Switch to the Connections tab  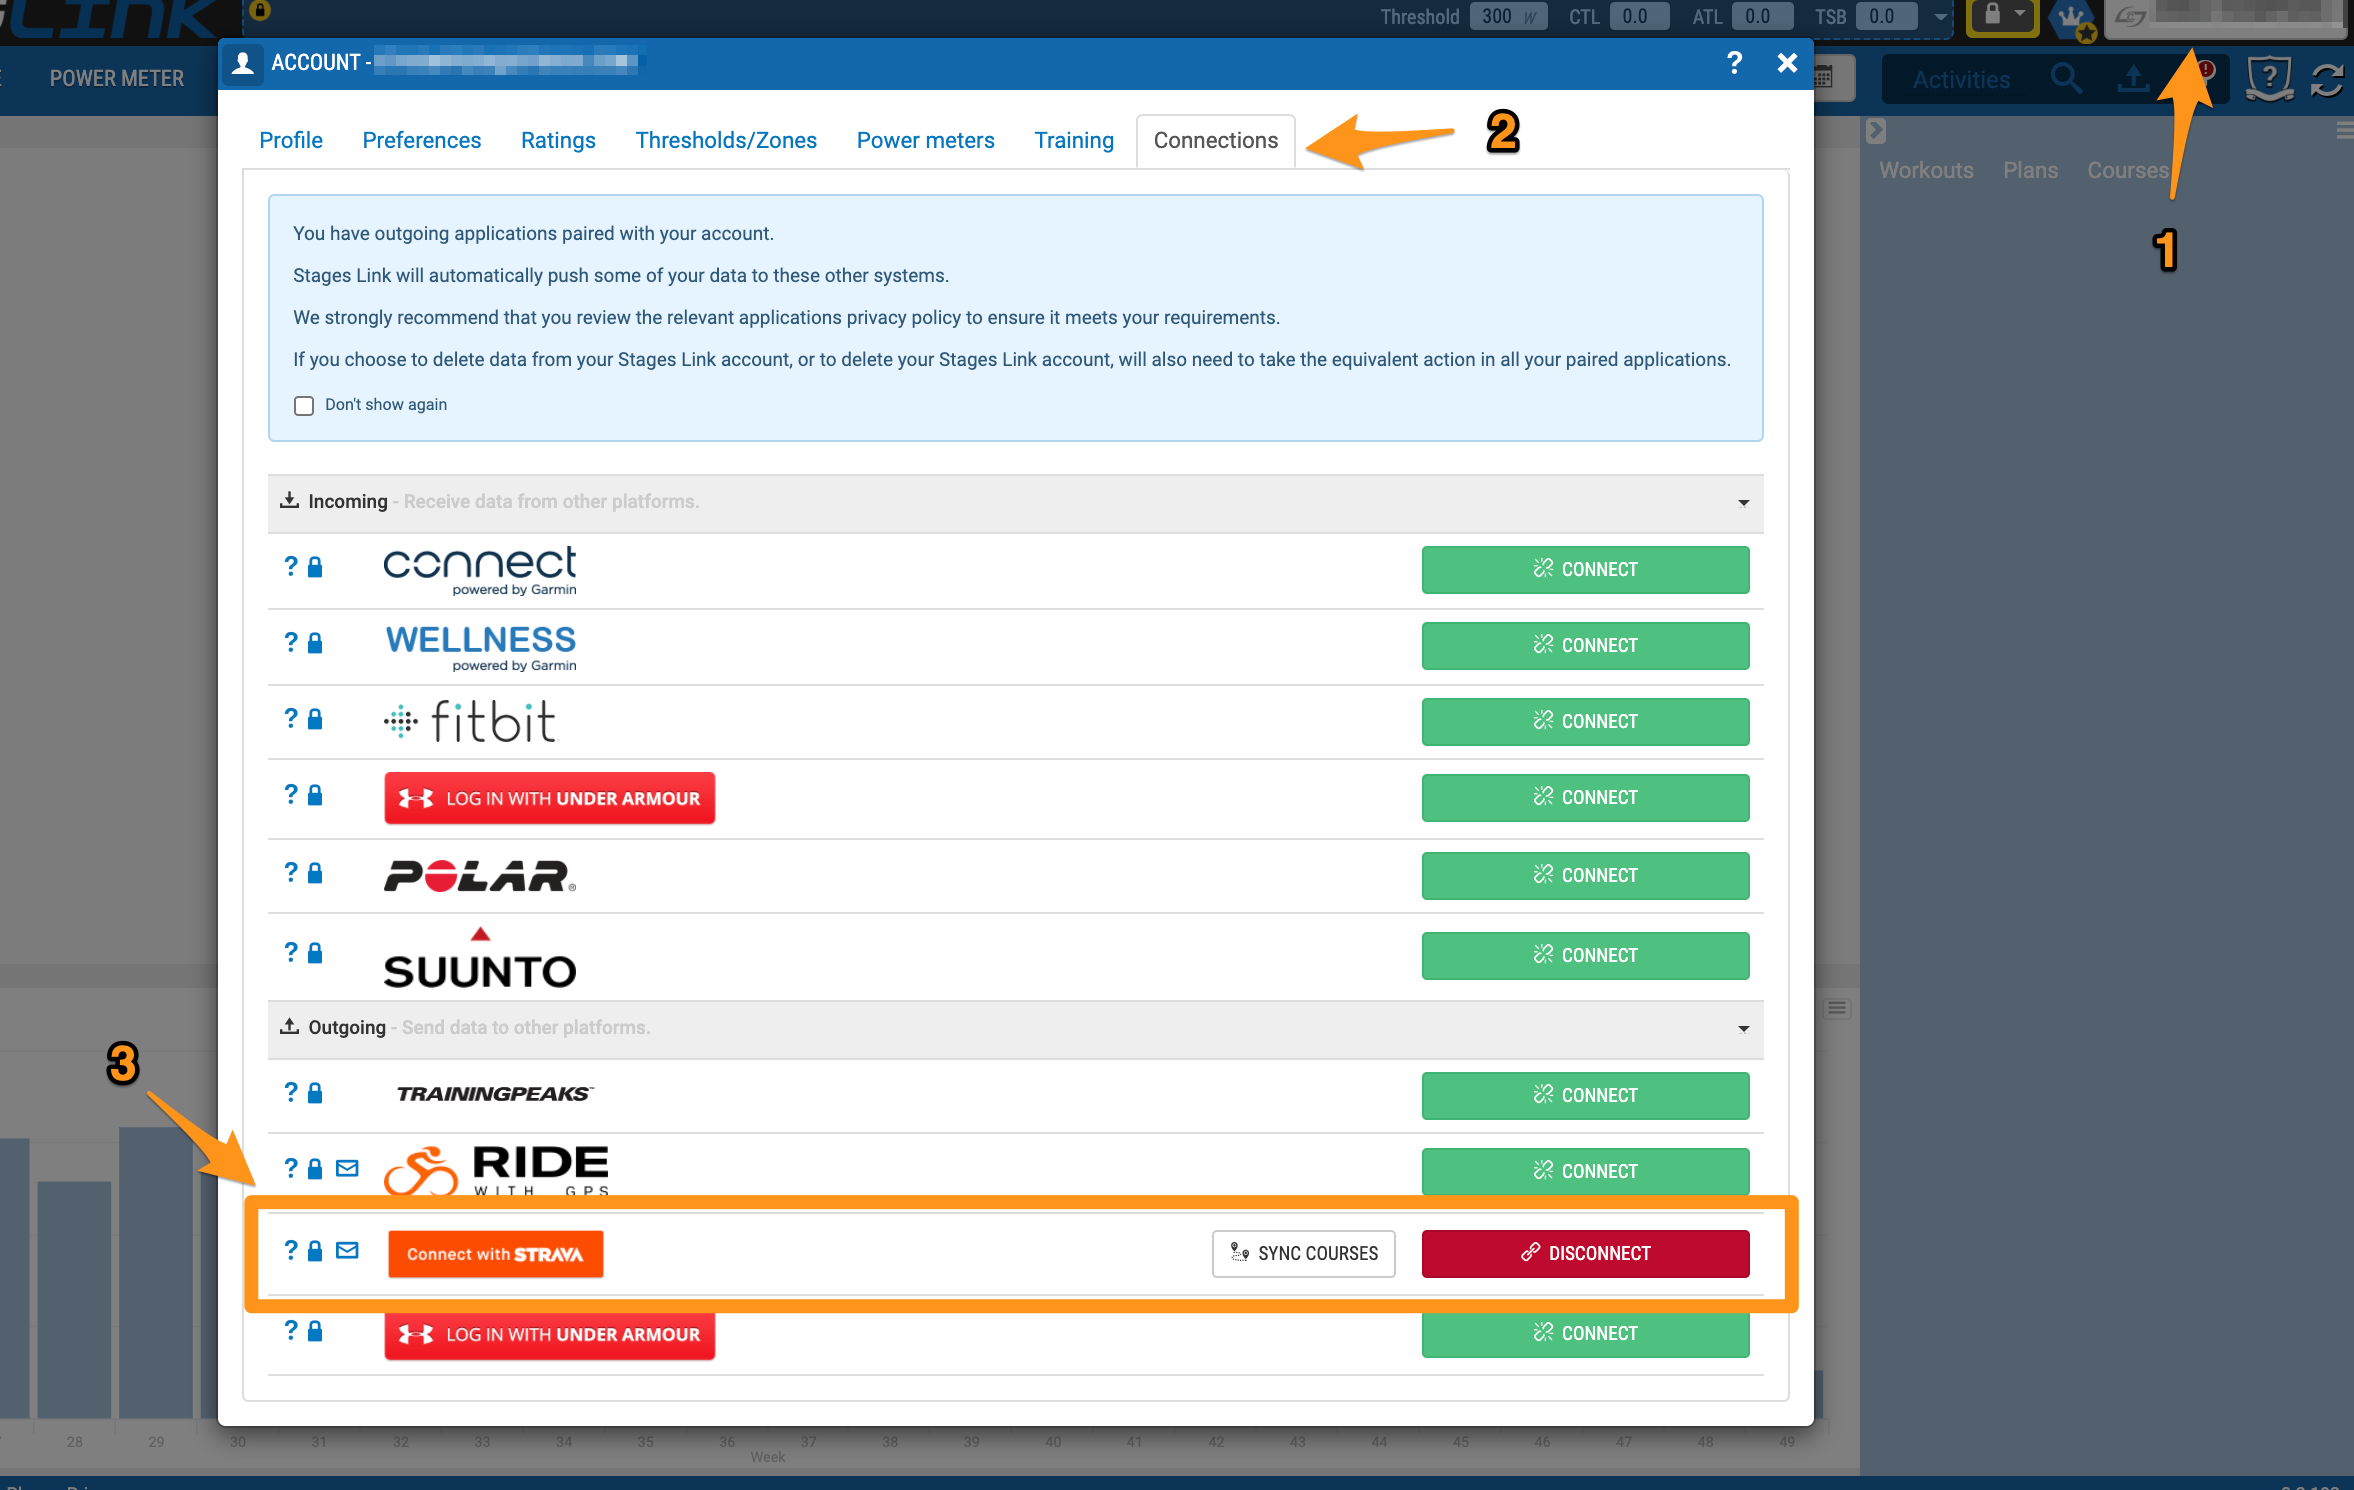pos(1216,141)
